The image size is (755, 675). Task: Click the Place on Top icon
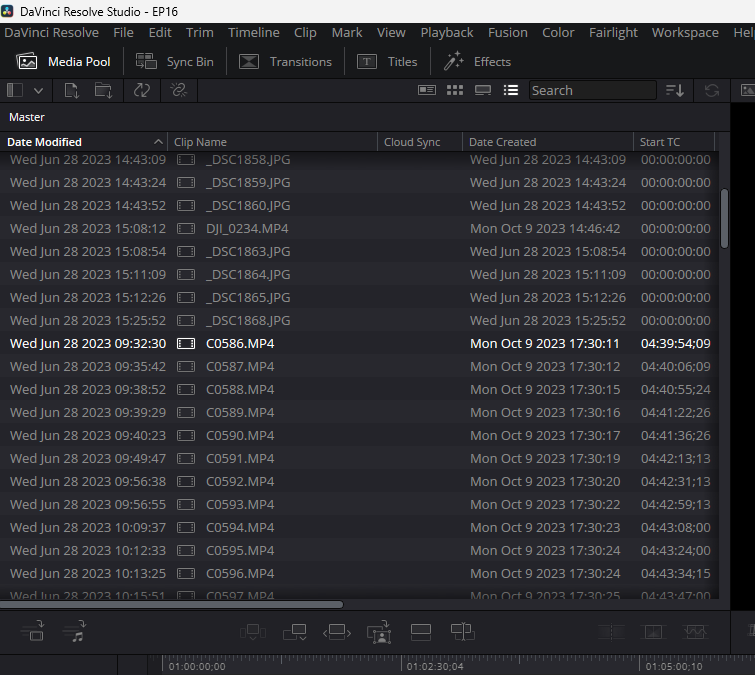pyautogui.click(x=420, y=632)
